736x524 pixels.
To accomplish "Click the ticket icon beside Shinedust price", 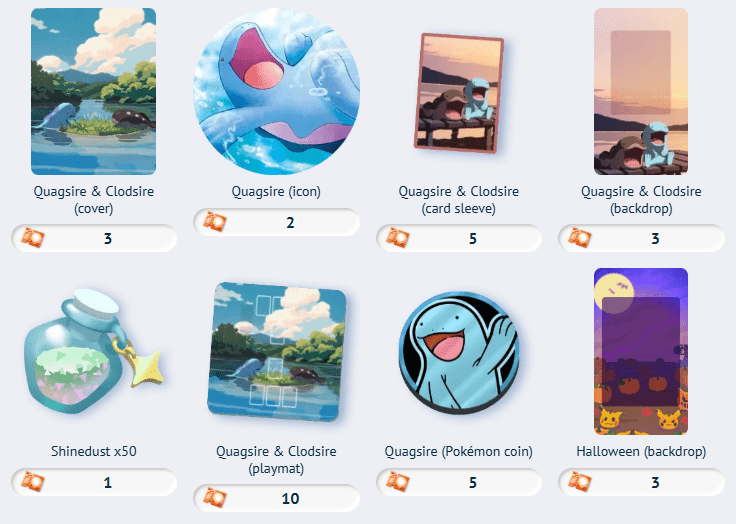I will (32, 482).
